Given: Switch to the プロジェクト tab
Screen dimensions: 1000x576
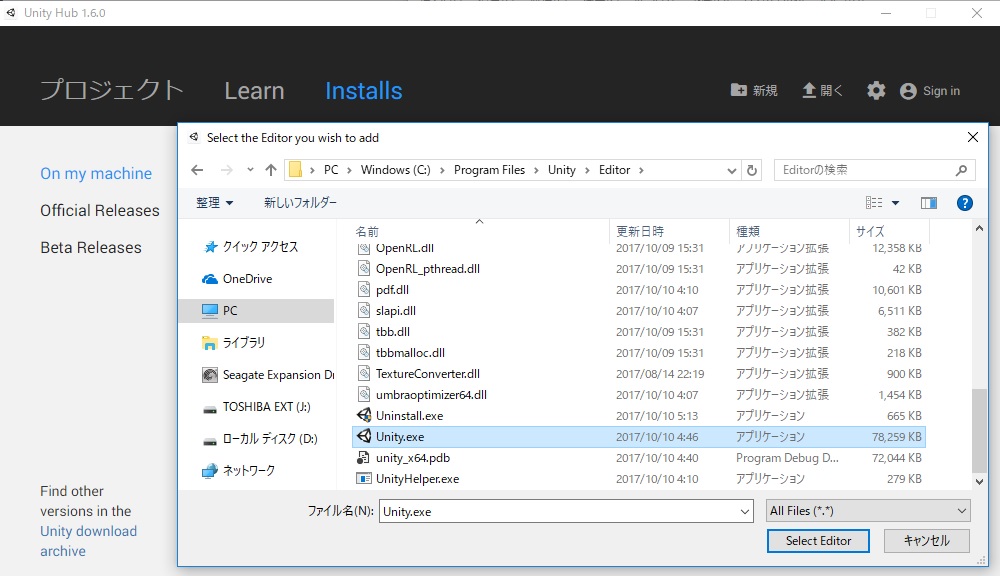Looking at the screenshot, I should click(112, 91).
